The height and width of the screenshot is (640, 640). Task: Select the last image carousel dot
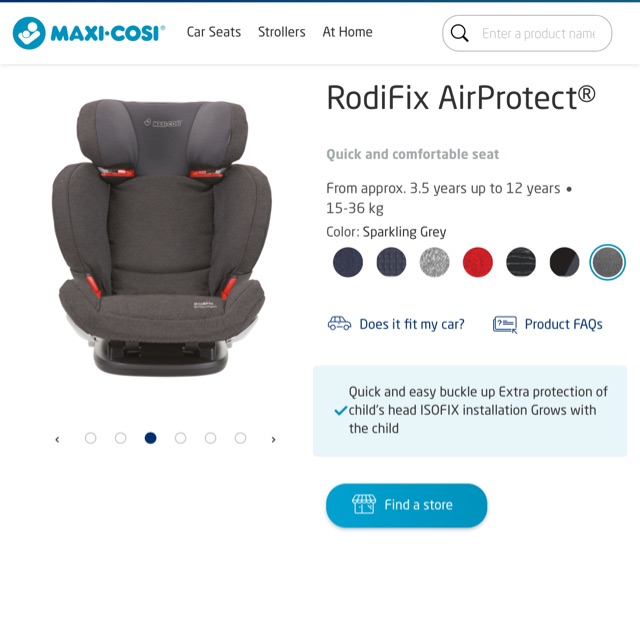tap(240, 438)
